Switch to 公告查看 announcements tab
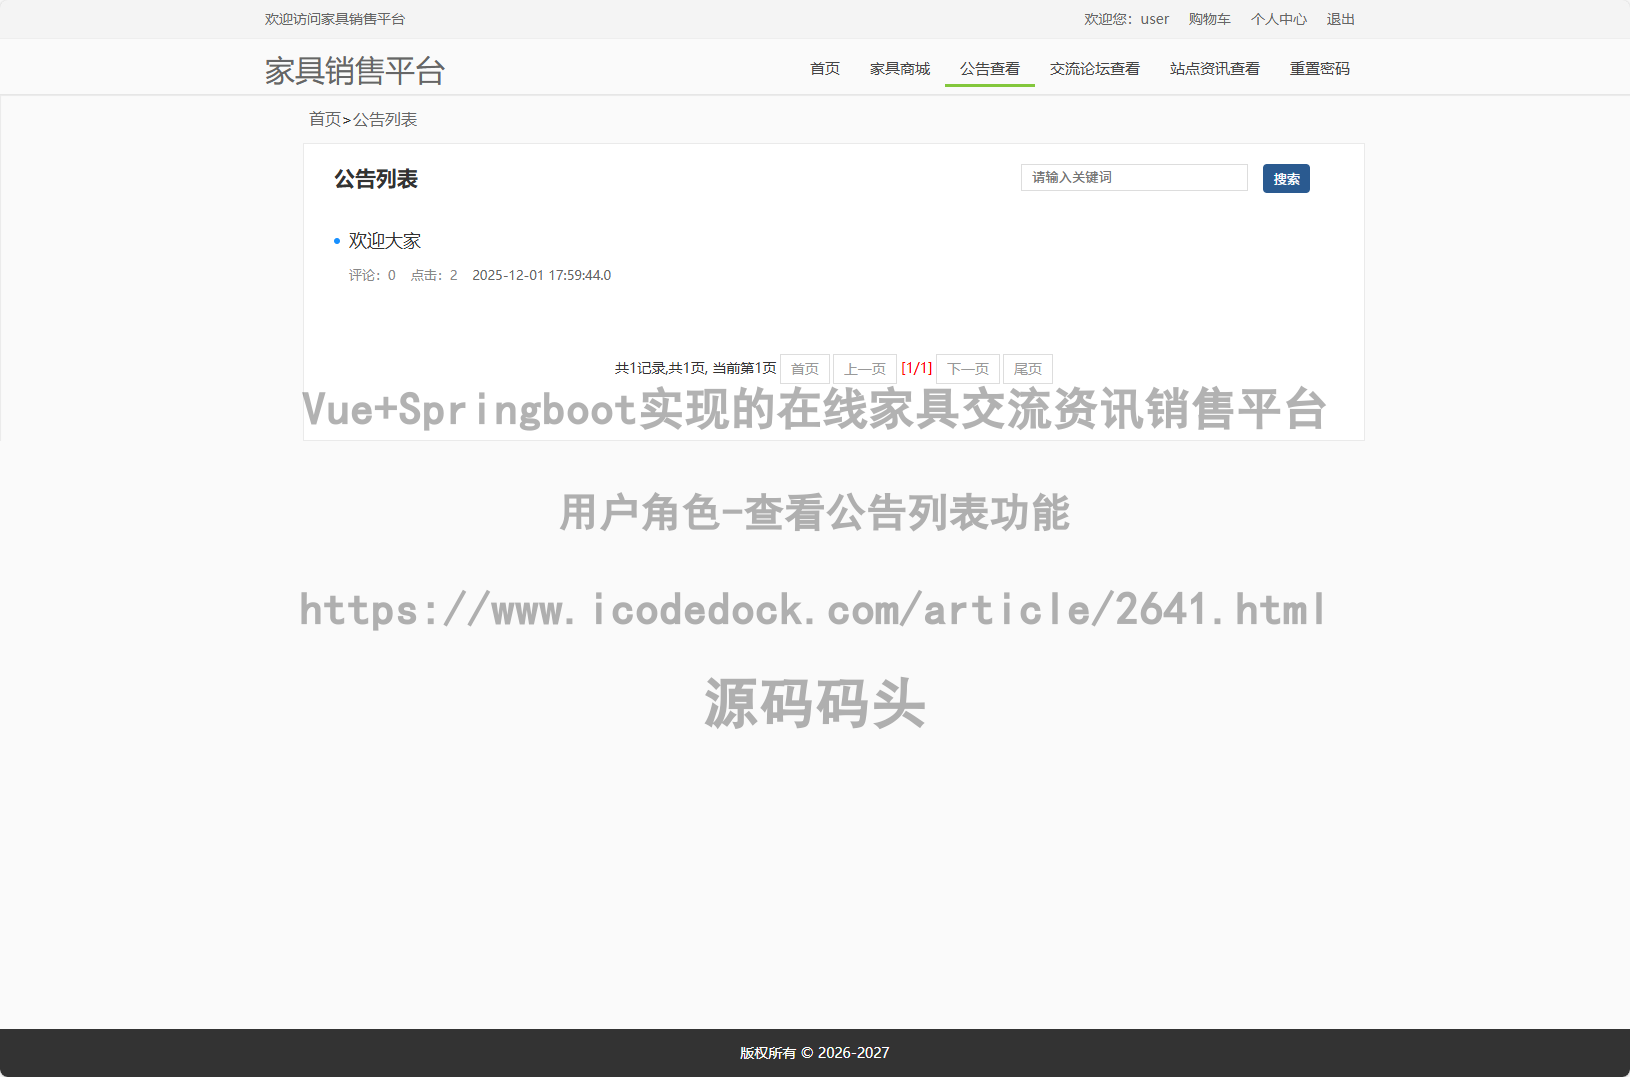The image size is (1630, 1077). [990, 68]
